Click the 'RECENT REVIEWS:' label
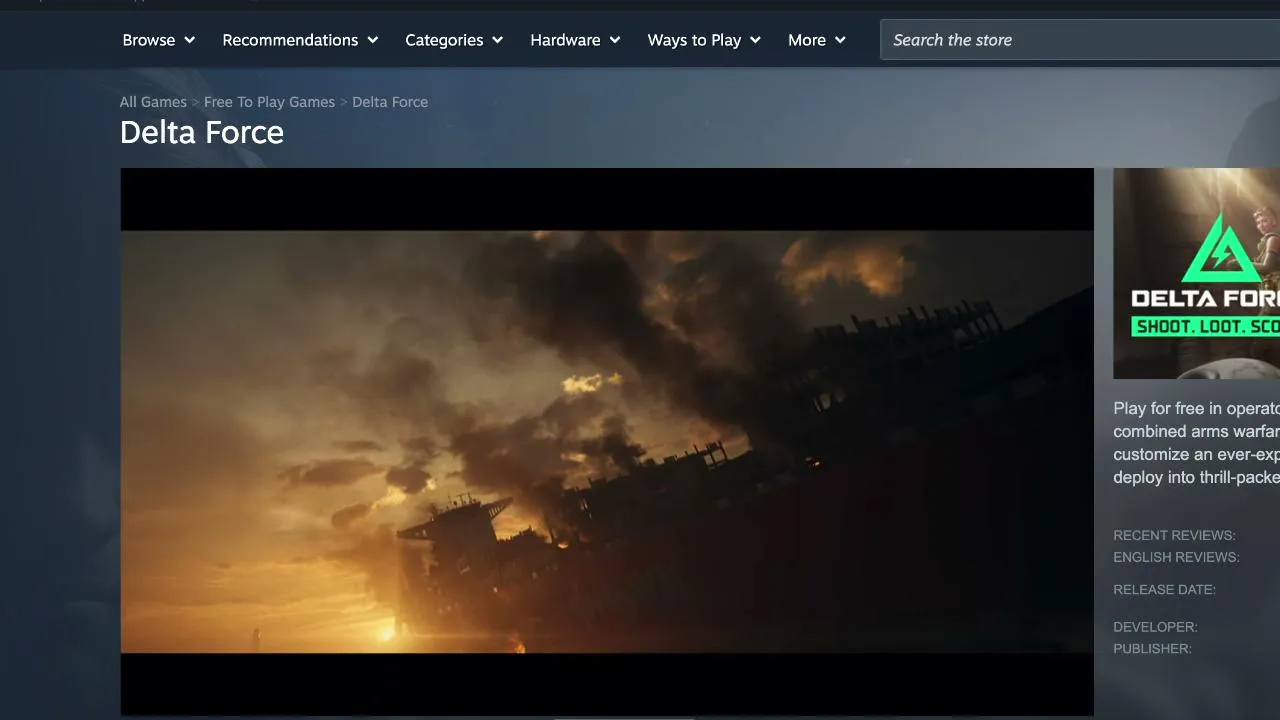Image resolution: width=1280 pixels, height=720 pixels. pos(1174,535)
